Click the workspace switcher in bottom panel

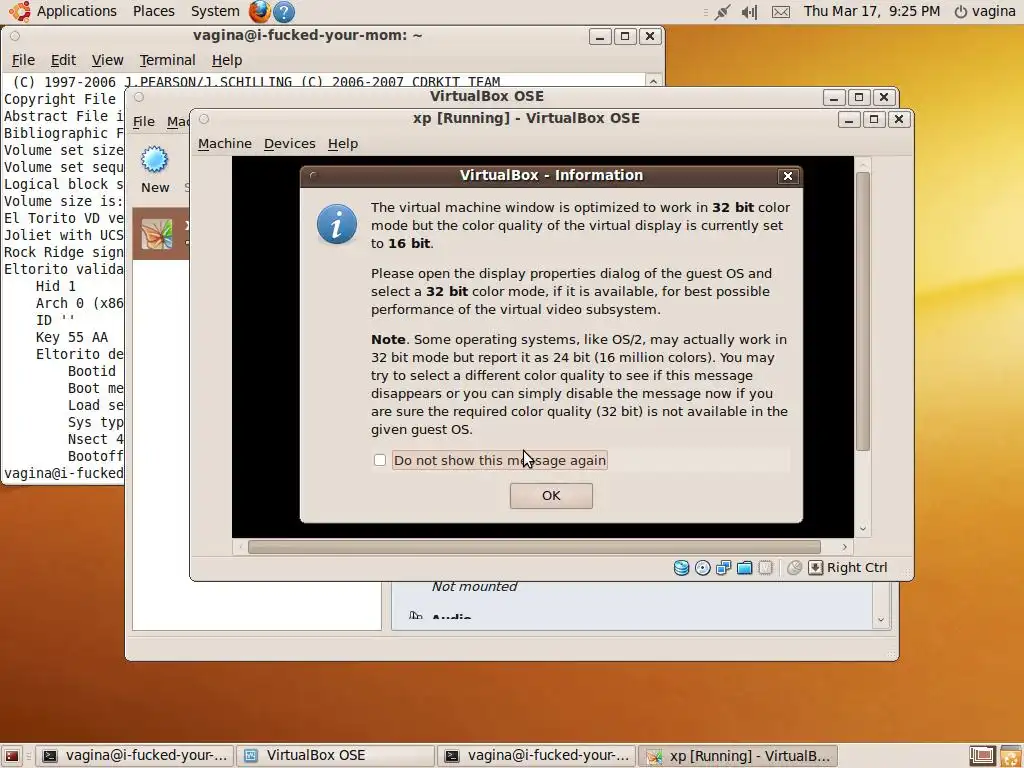pos(982,756)
